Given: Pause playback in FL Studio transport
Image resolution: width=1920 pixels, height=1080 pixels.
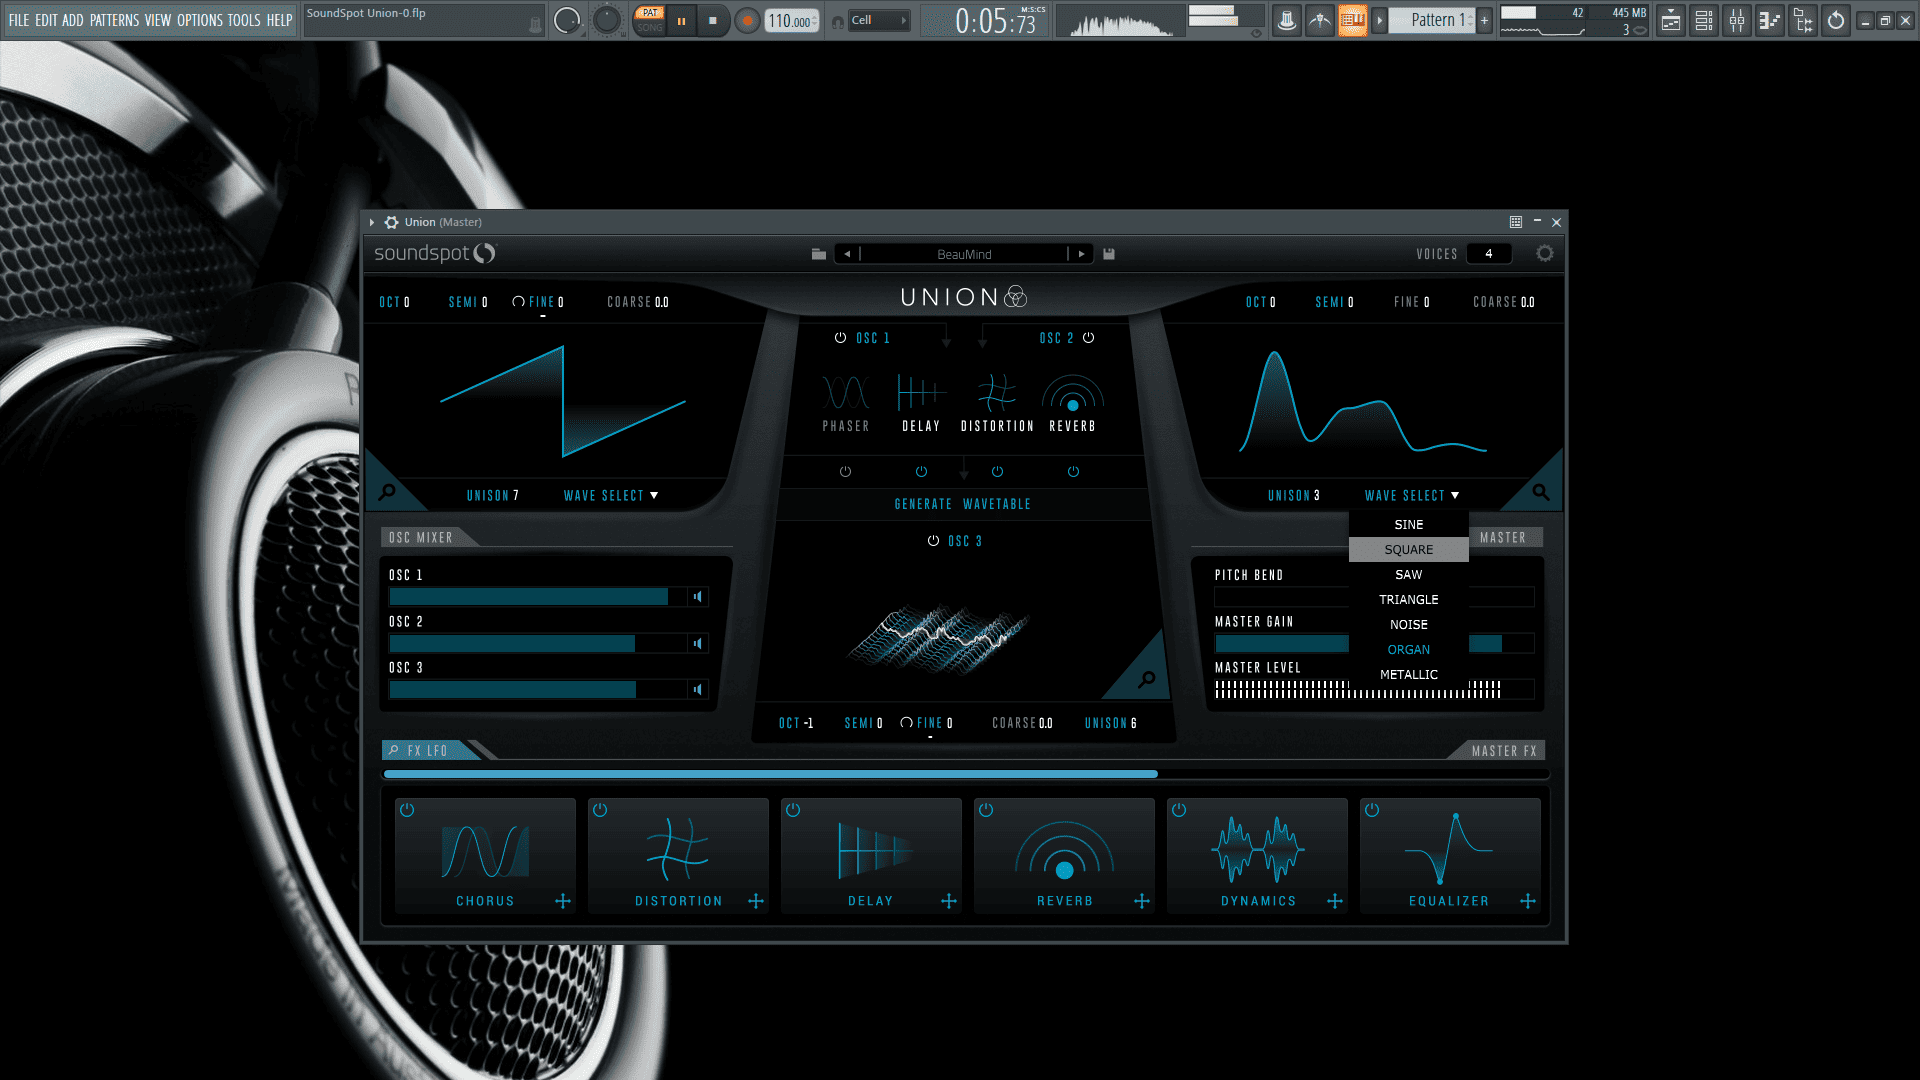Looking at the screenshot, I should (x=681, y=20).
